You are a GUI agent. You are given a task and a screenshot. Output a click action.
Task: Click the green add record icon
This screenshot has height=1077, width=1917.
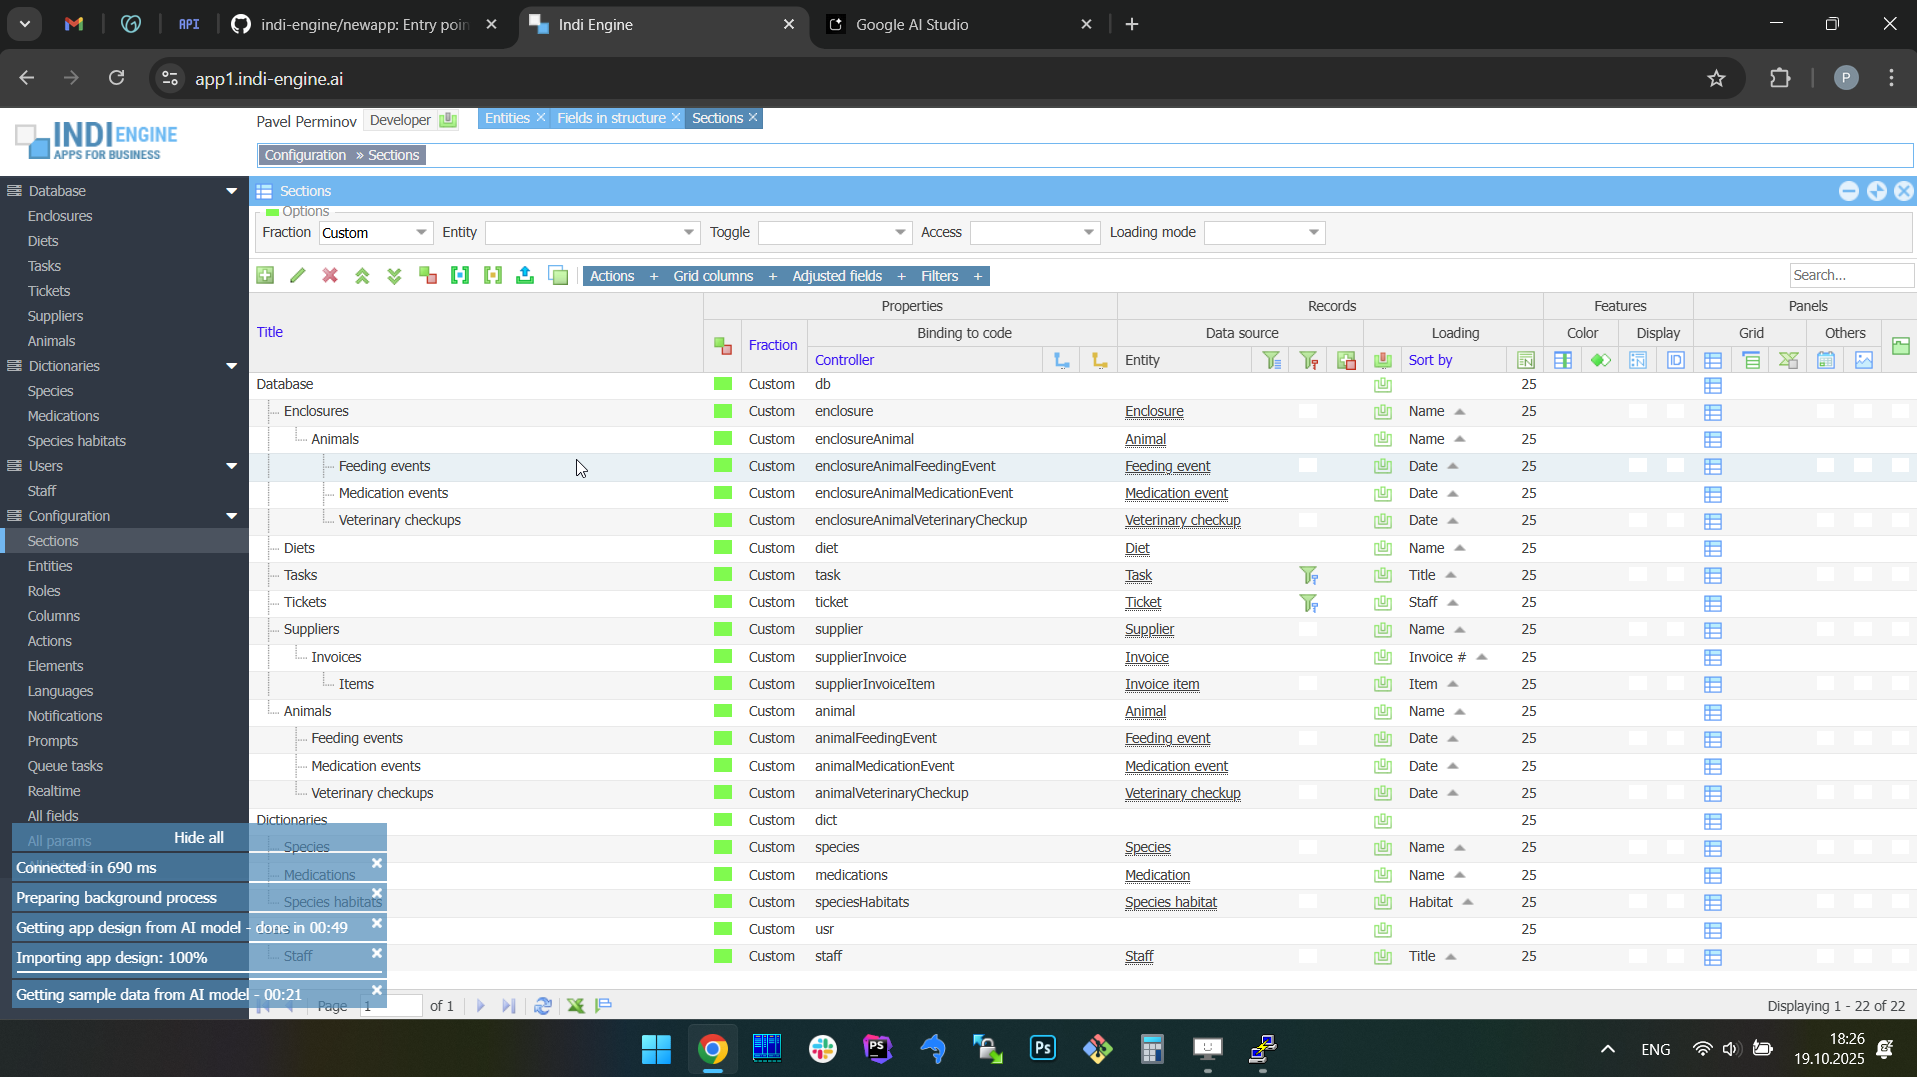click(x=265, y=276)
